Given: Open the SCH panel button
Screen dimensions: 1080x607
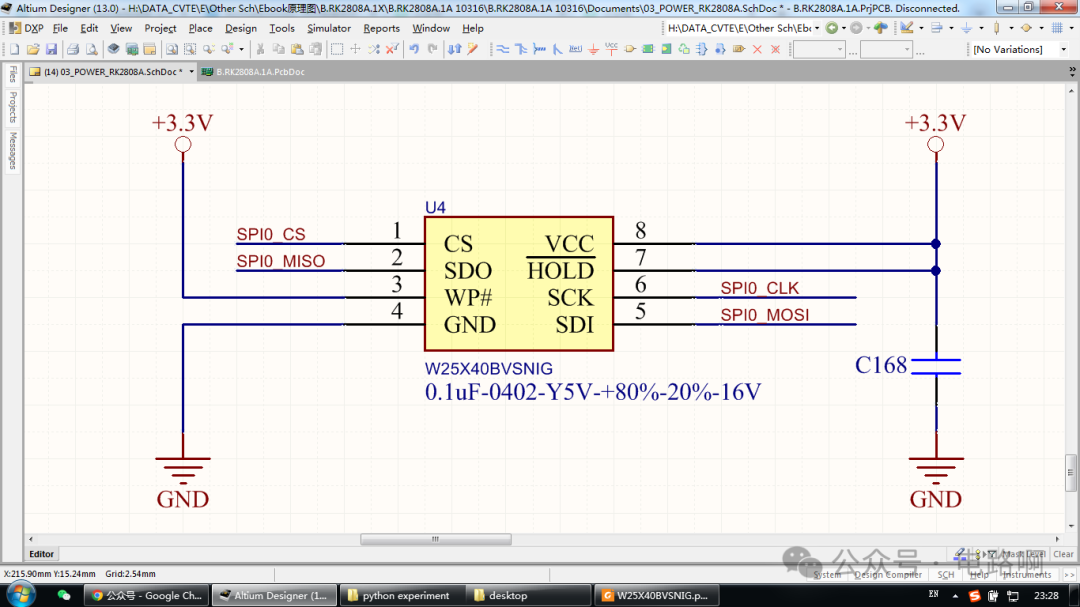Looking at the screenshot, I should click(x=946, y=575).
